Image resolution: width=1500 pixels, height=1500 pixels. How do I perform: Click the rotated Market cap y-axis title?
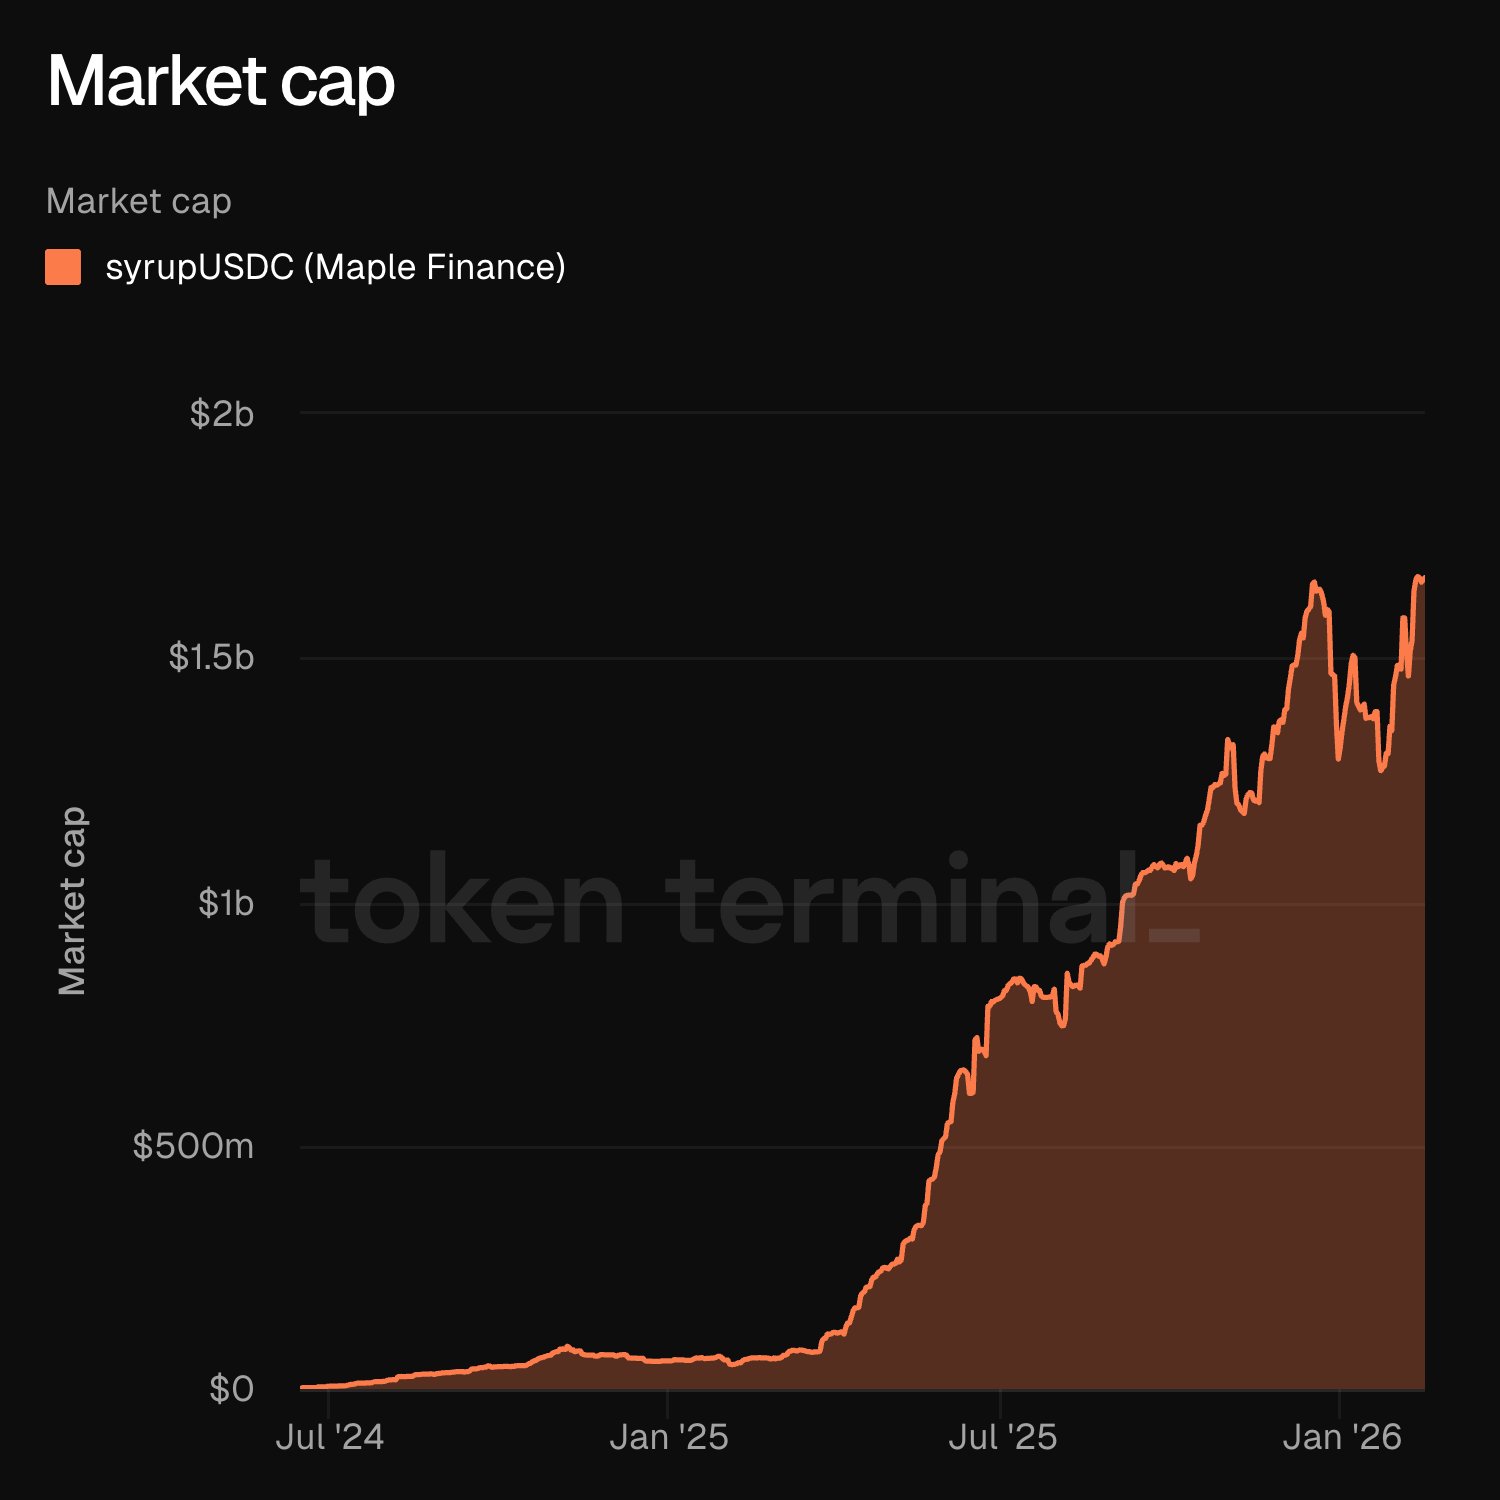[72, 901]
